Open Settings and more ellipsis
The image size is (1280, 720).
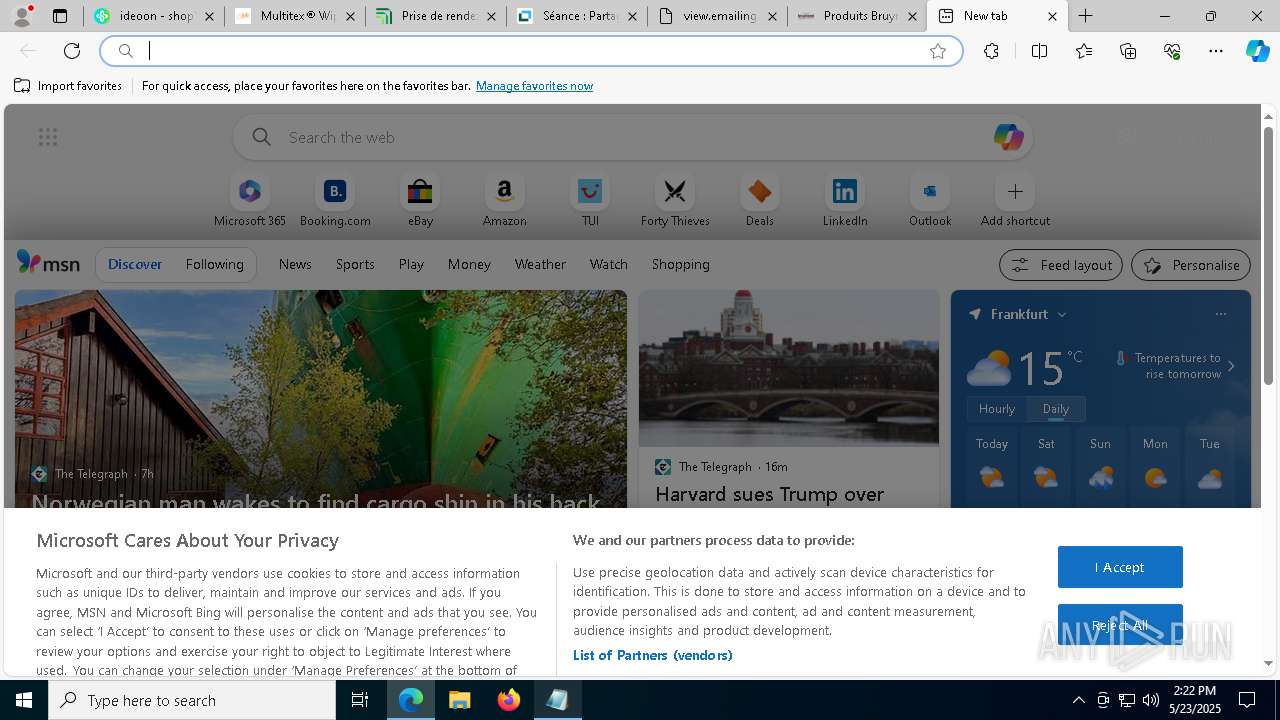1216,51
